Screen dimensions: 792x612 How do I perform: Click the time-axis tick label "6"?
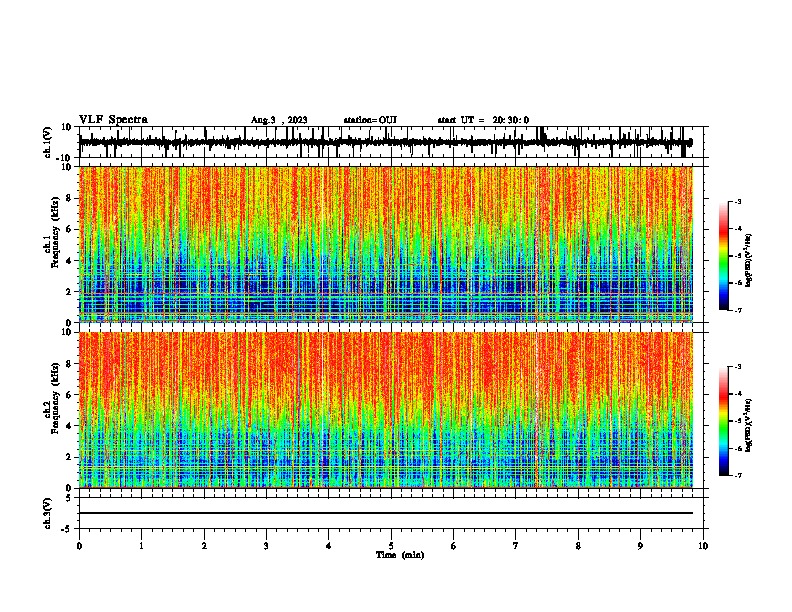click(454, 546)
